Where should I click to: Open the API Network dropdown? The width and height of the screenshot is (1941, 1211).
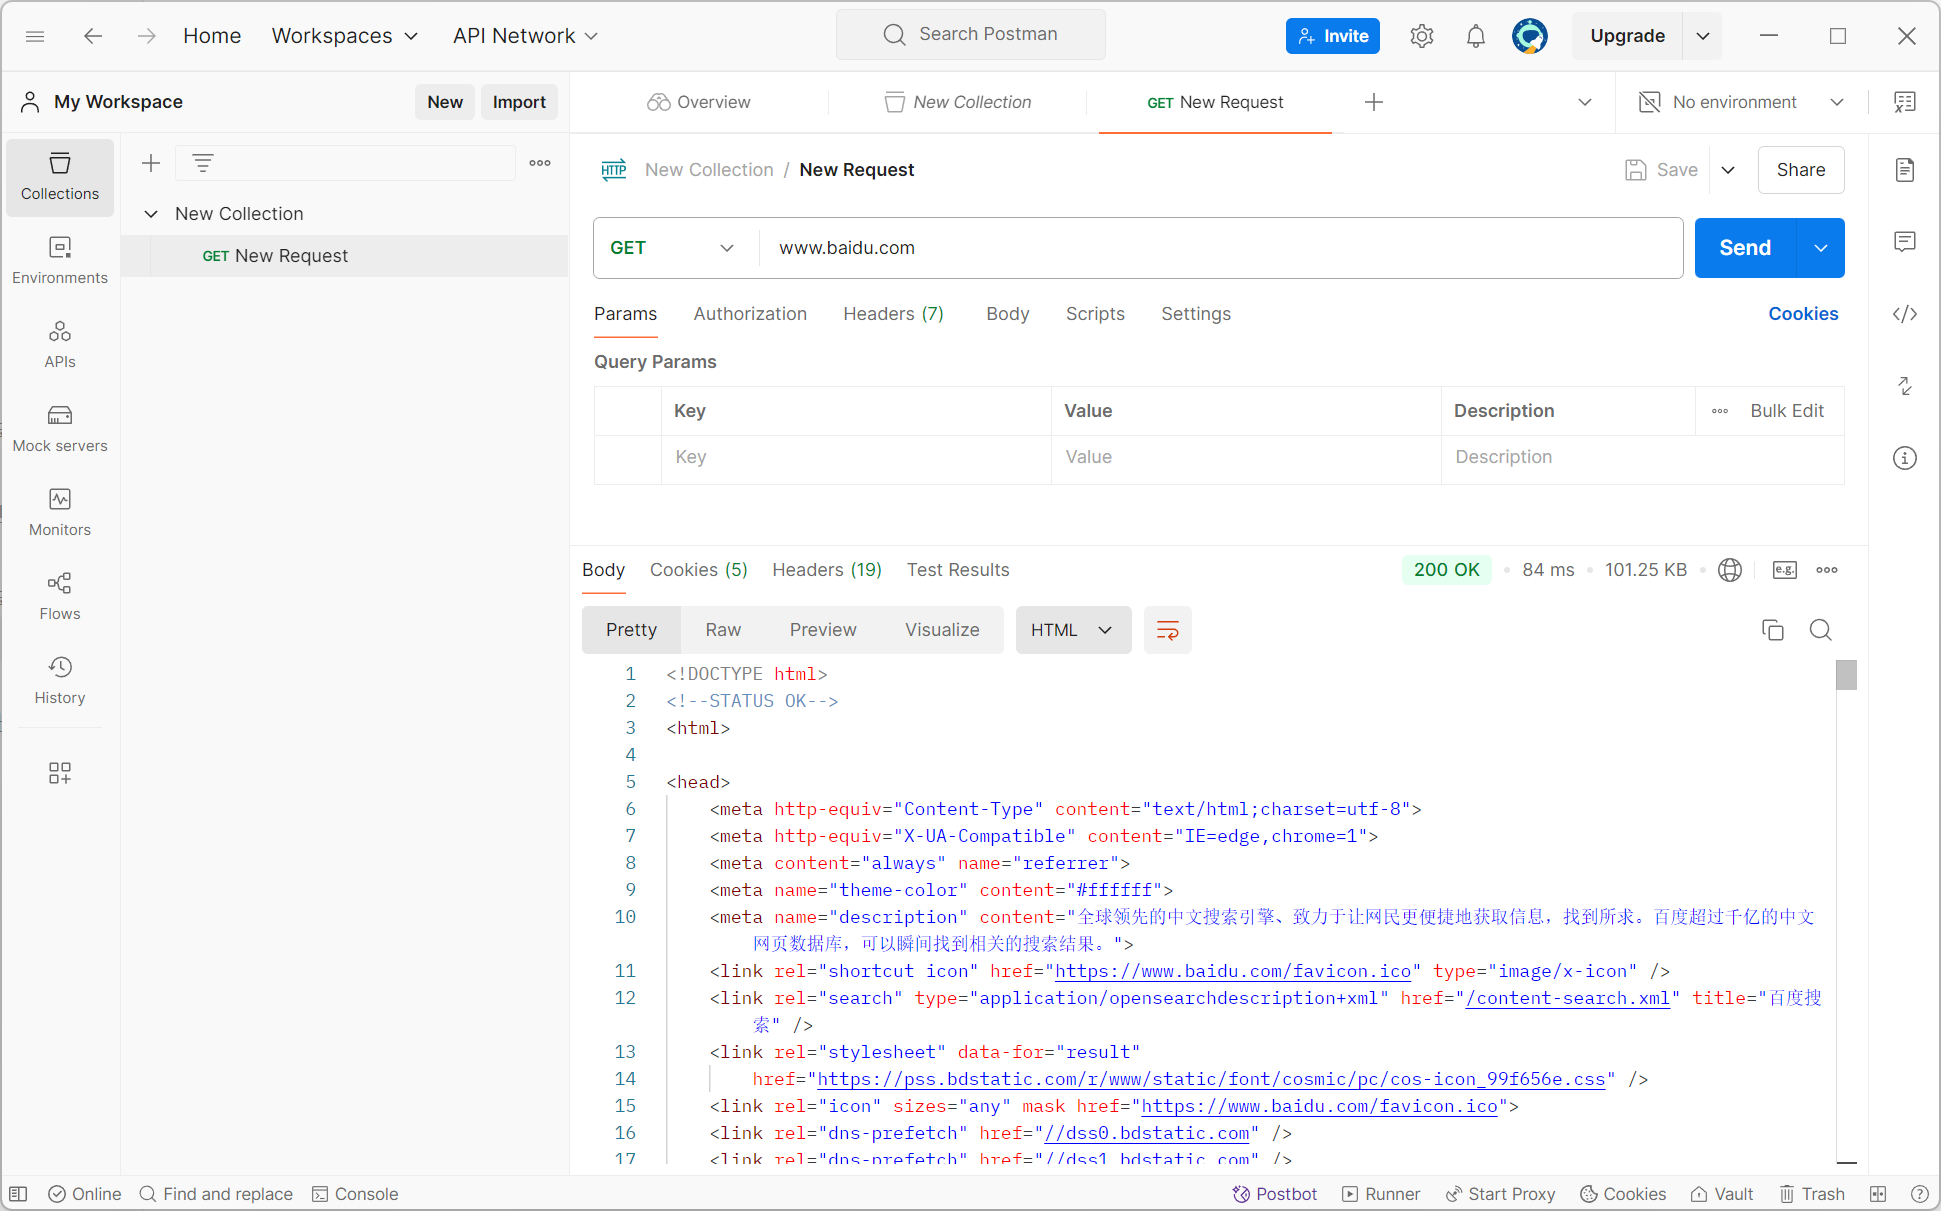[x=526, y=36]
